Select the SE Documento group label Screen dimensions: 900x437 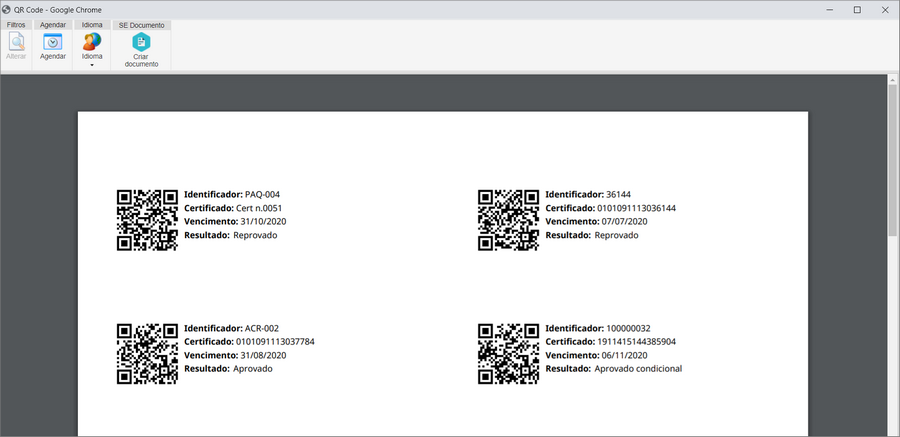click(142, 25)
